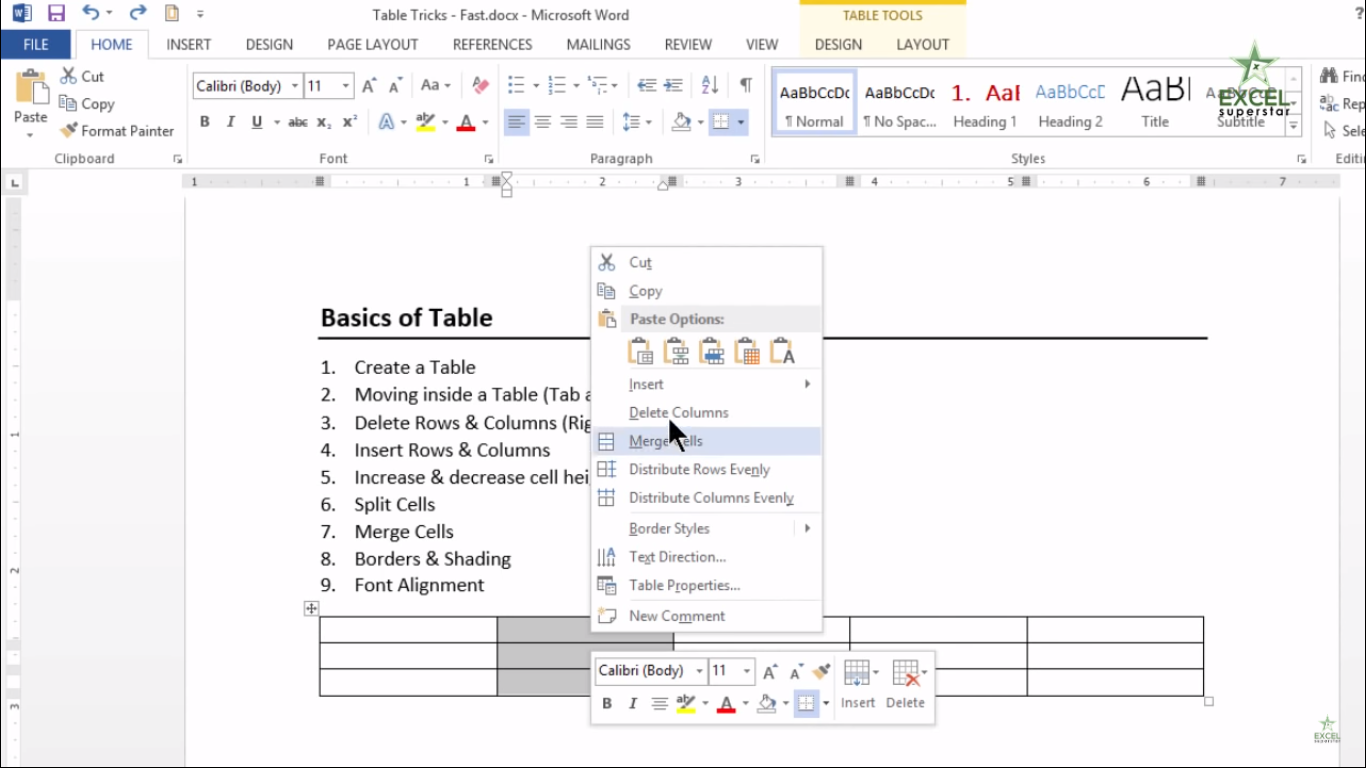Select Title style in Styles gallery

1155,104
